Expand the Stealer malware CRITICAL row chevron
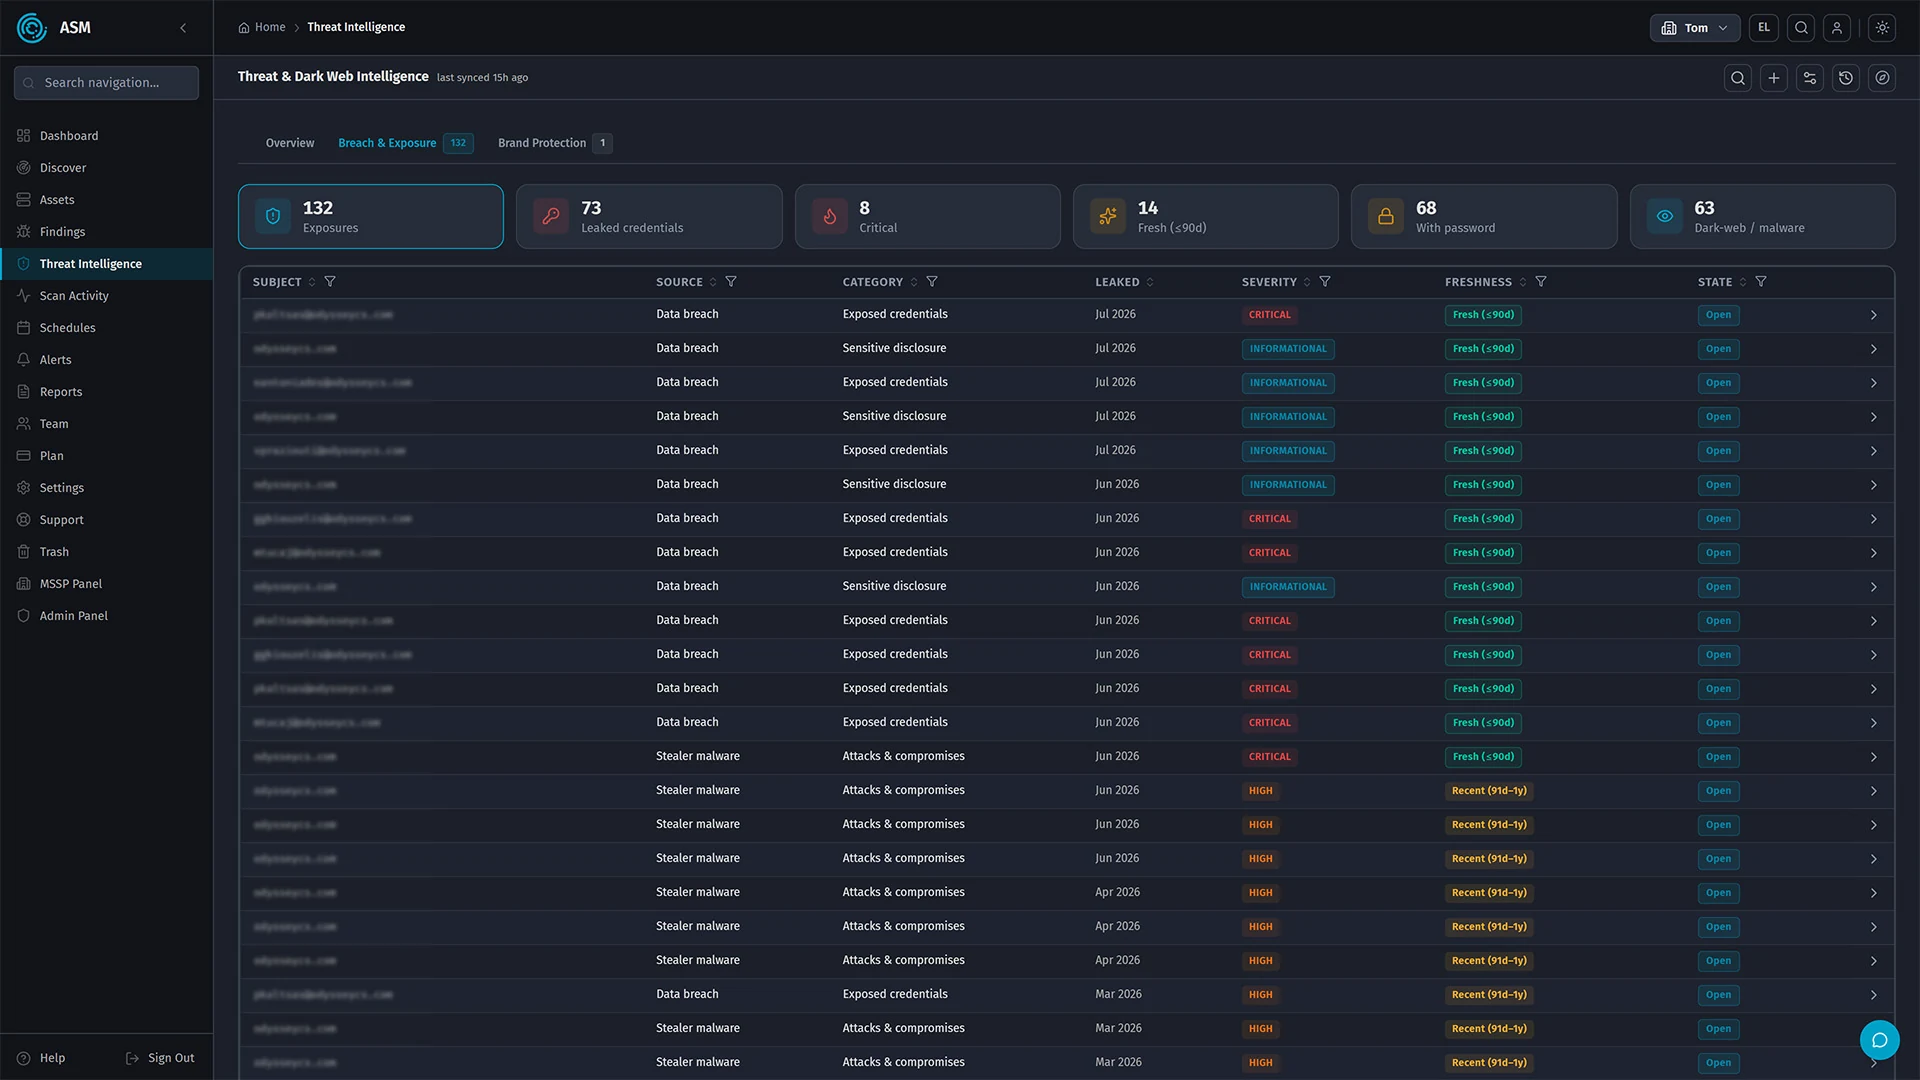This screenshot has width=1920, height=1080. click(1873, 757)
